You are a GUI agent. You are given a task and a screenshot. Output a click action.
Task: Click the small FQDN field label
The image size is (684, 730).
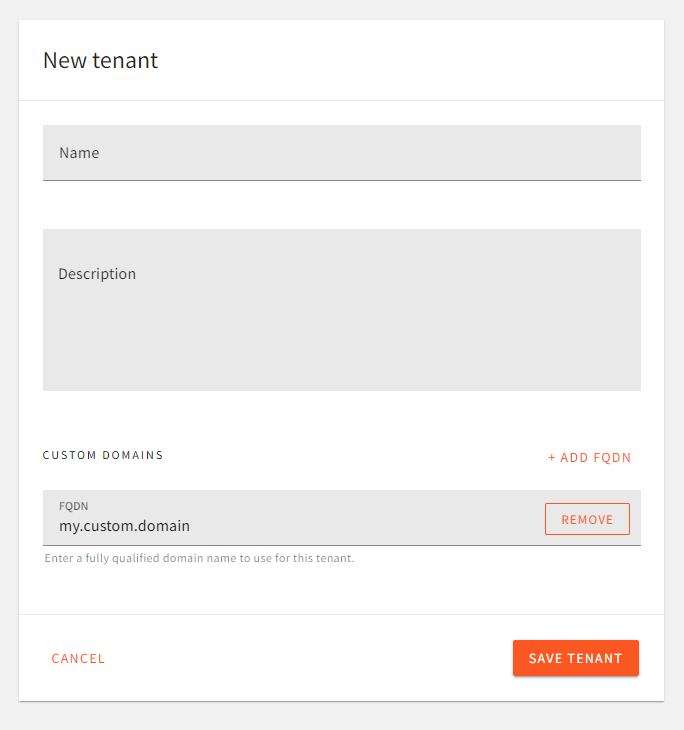coord(74,506)
